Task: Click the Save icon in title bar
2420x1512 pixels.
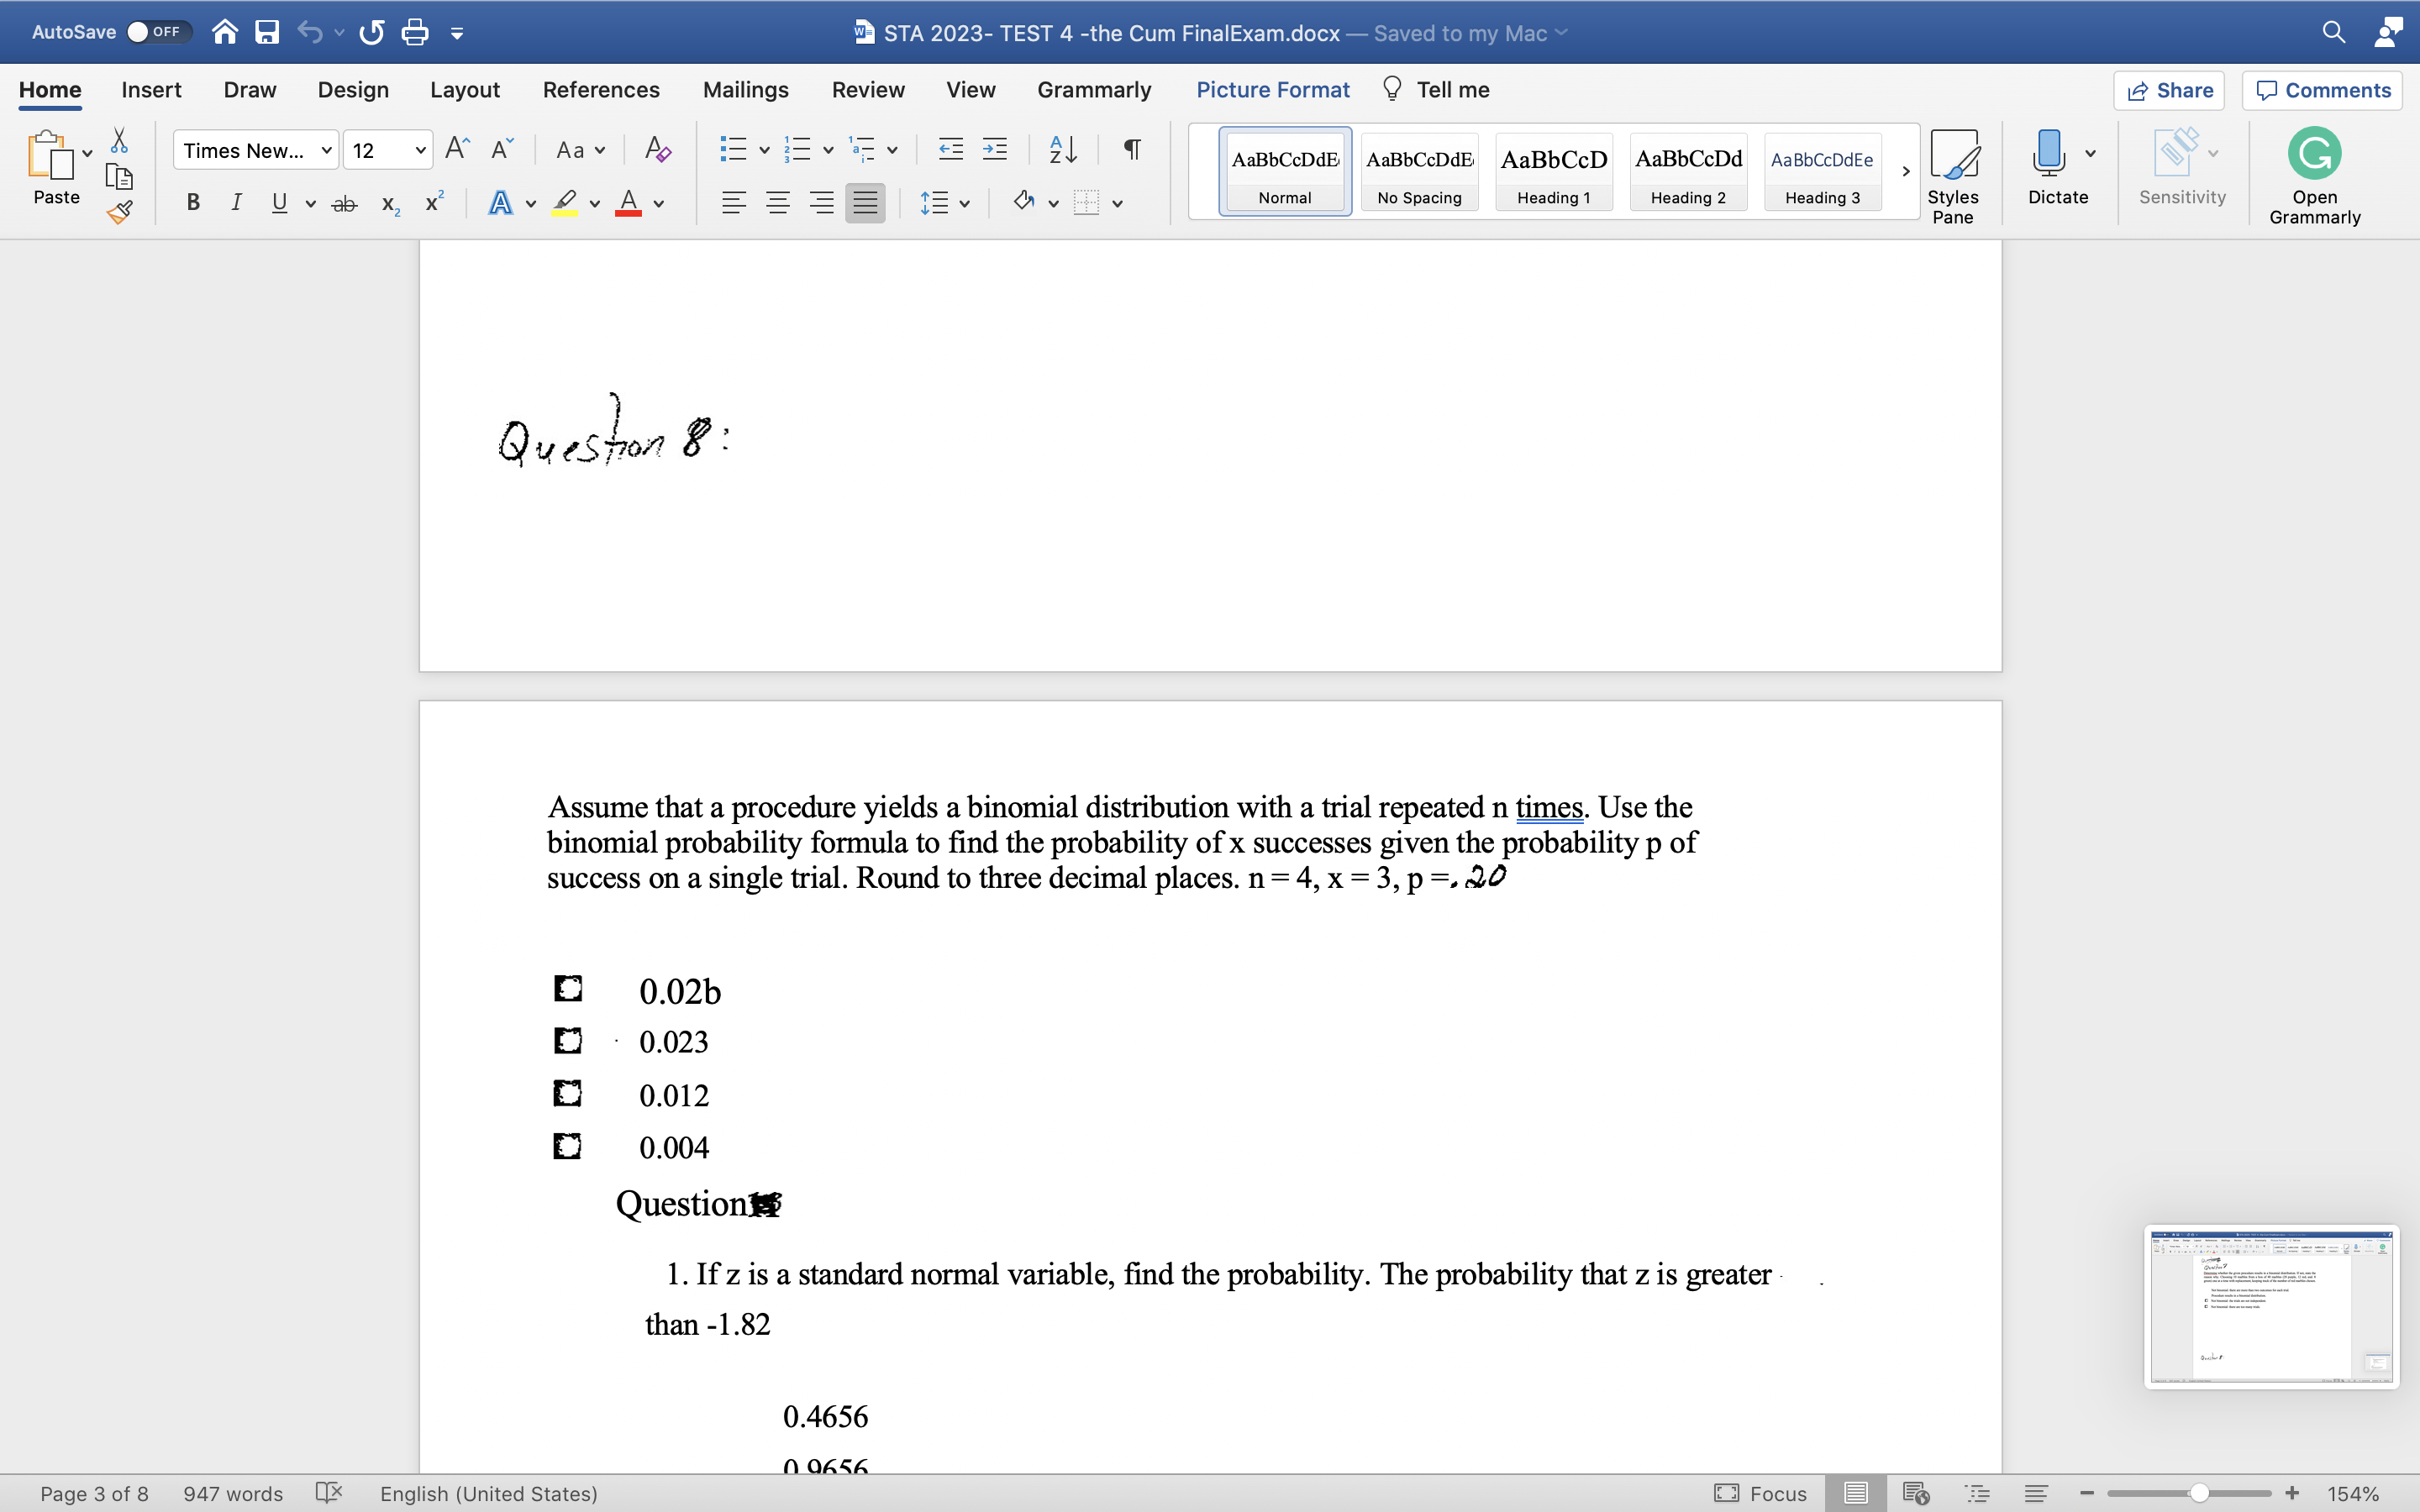Action: [x=267, y=33]
